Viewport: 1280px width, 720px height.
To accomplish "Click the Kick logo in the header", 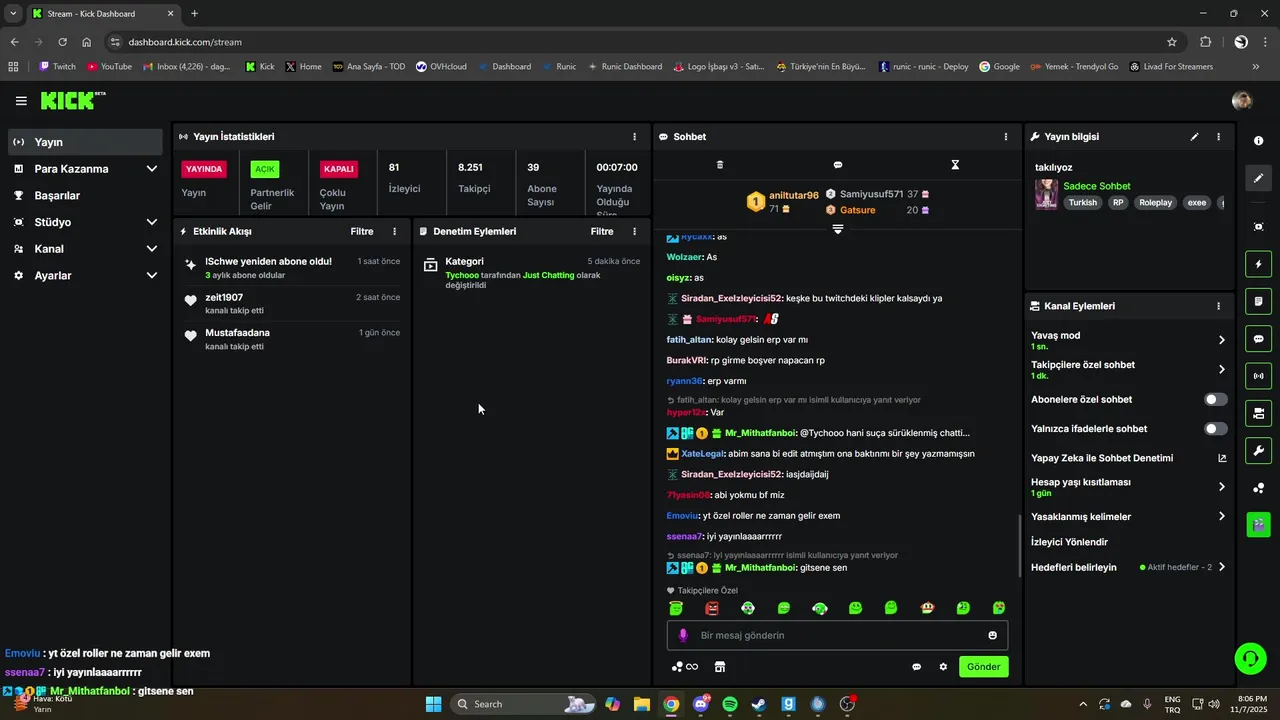I will coord(72,100).
